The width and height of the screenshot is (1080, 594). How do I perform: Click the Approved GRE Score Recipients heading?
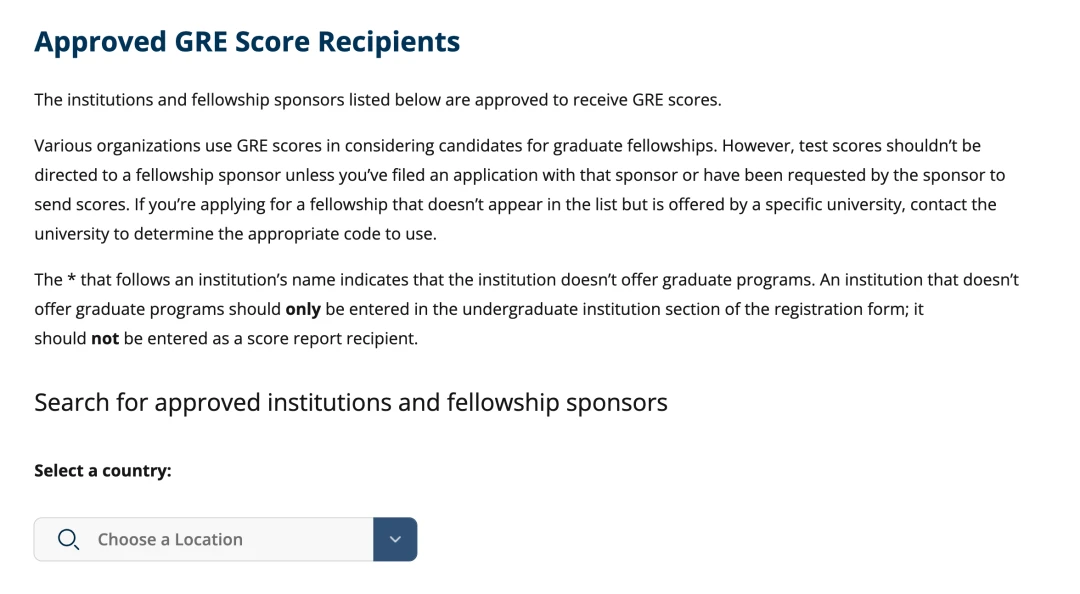[247, 42]
